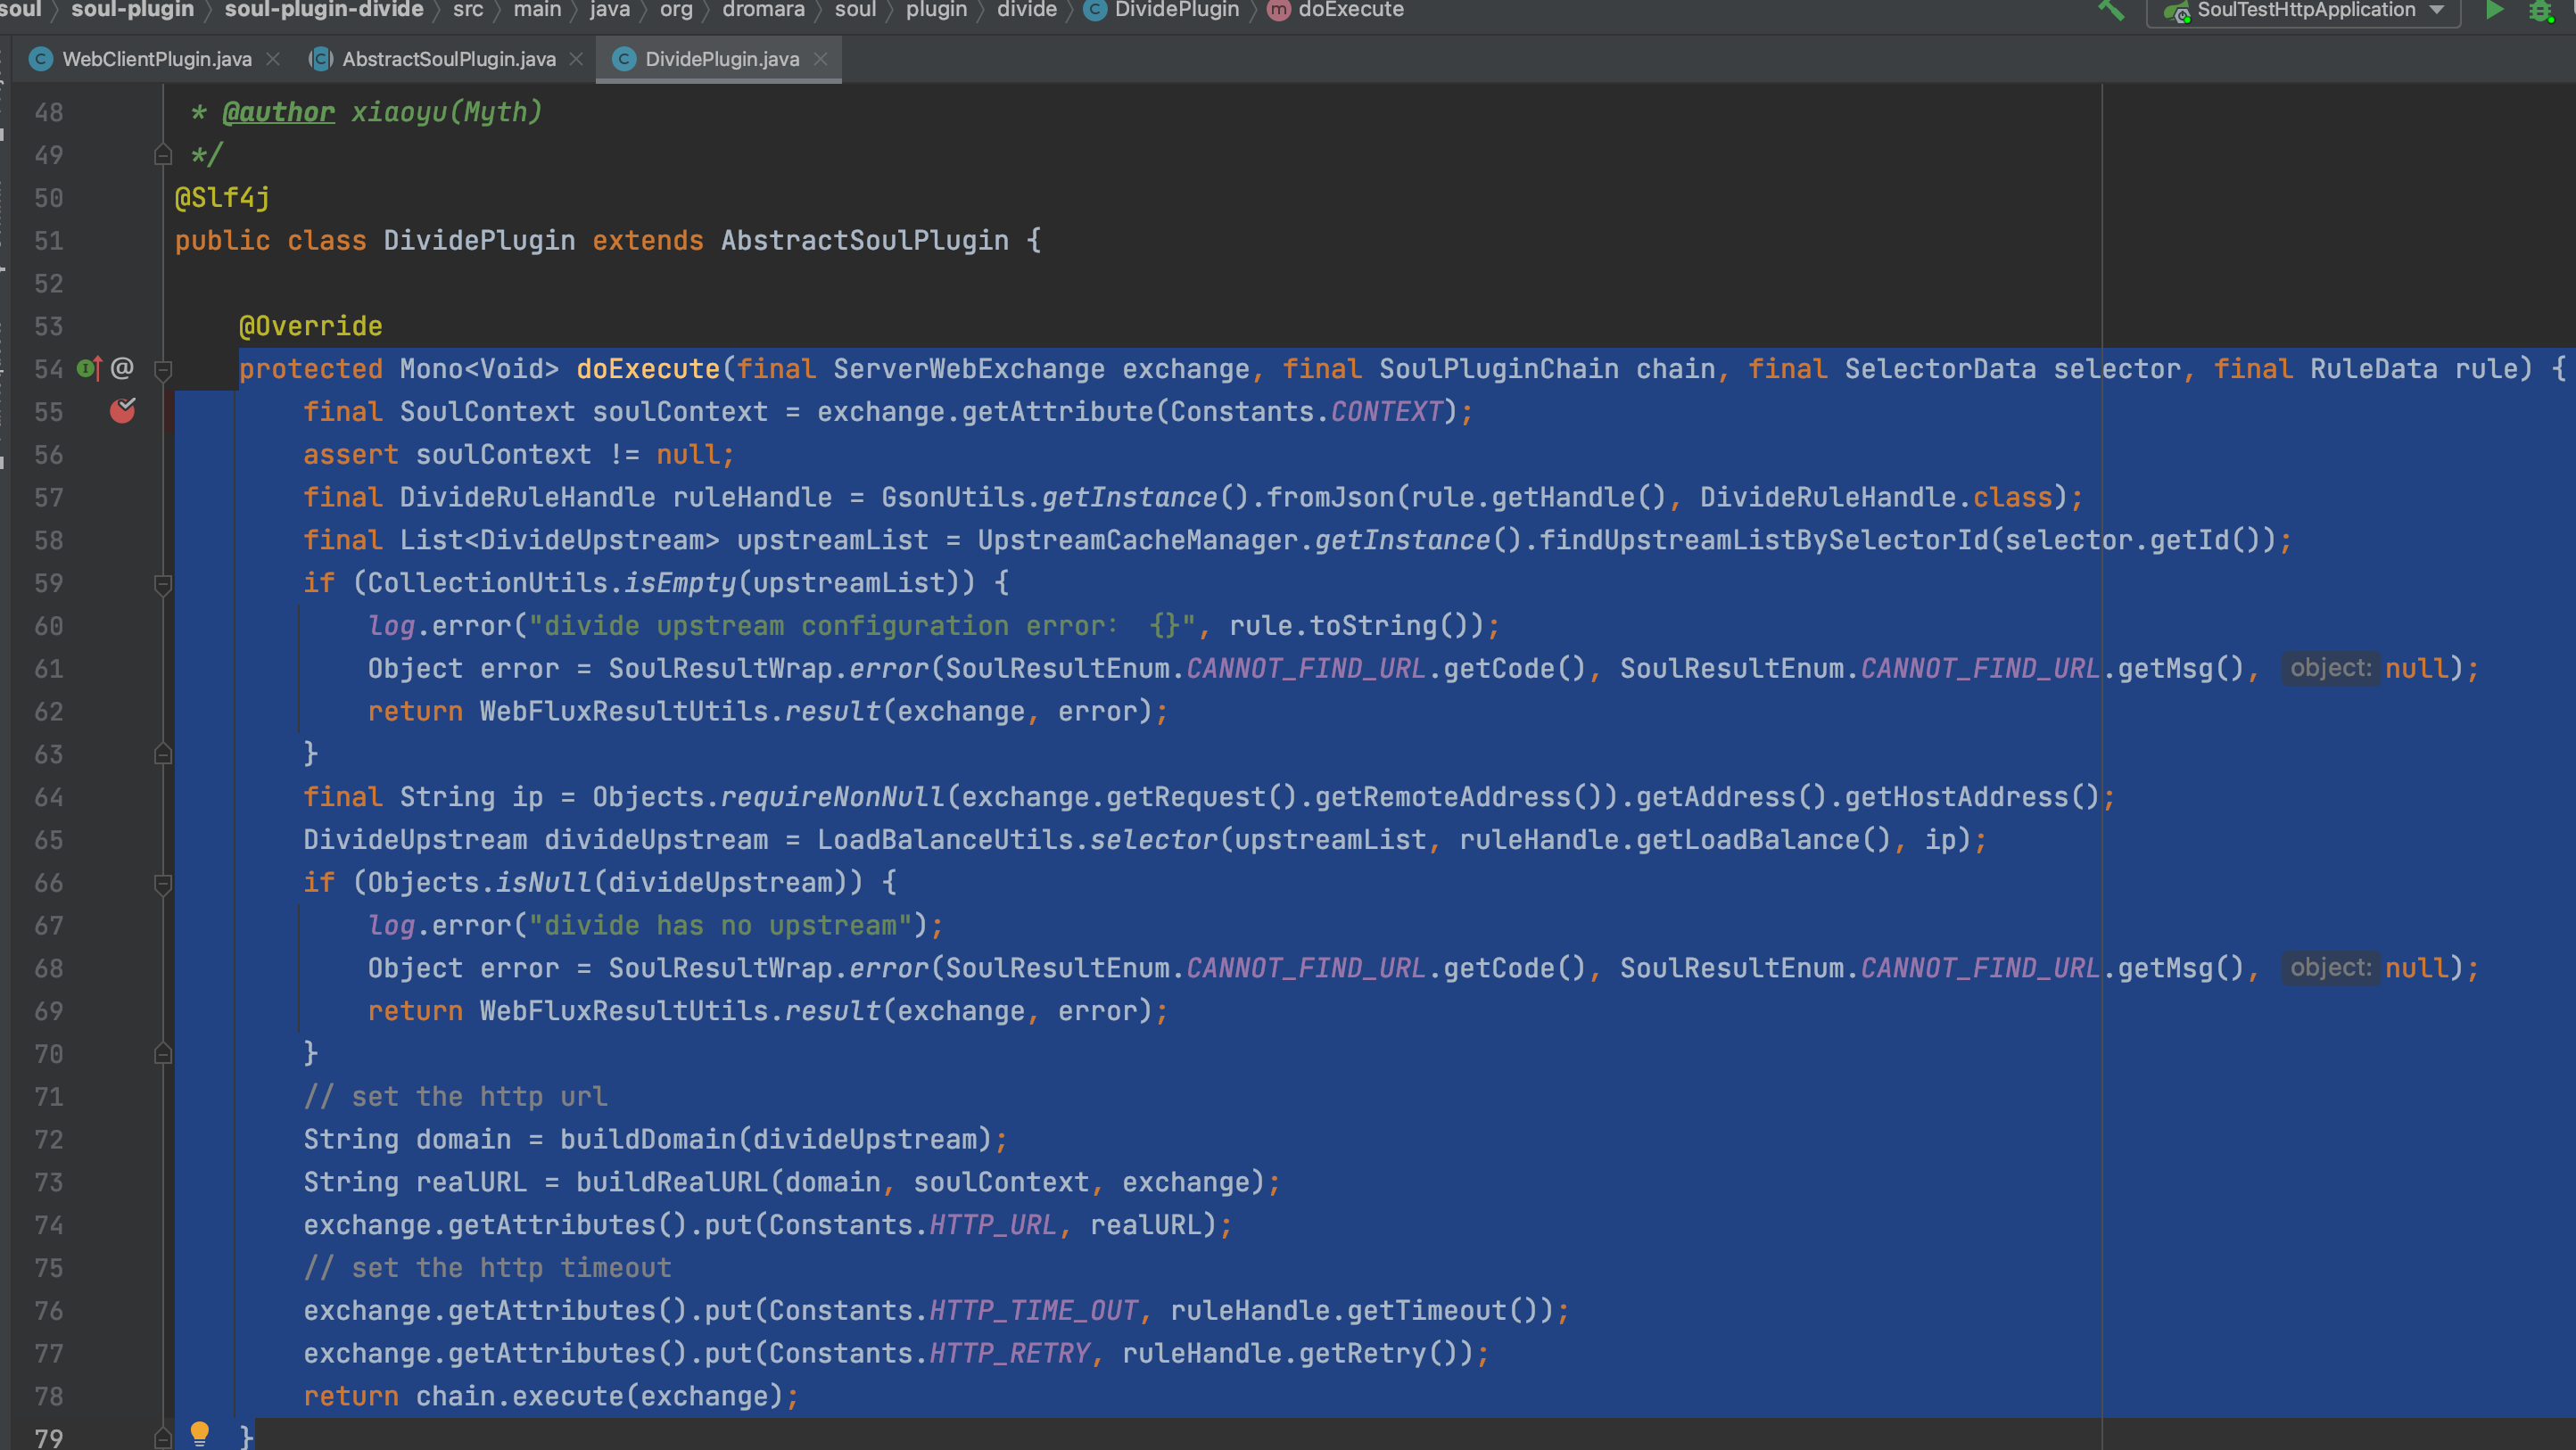Viewport: 2576px width, 1450px height.
Task: Start debugging with the green bug icon
Action: pyautogui.click(x=2541, y=10)
